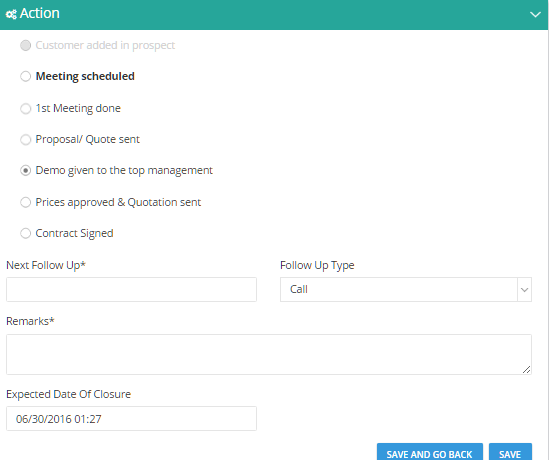Focus the Next Follow Up date field
The width and height of the screenshot is (549, 460).
[x=131, y=290]
